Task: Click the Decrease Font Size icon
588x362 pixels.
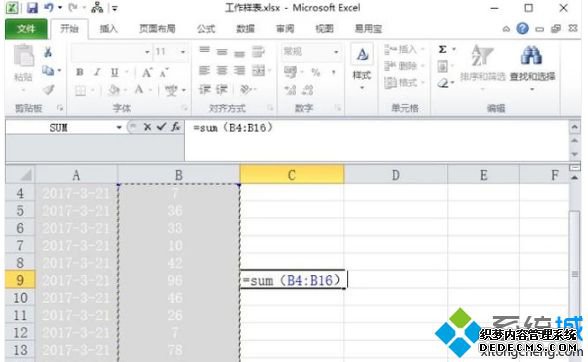Action: (164, 72)
